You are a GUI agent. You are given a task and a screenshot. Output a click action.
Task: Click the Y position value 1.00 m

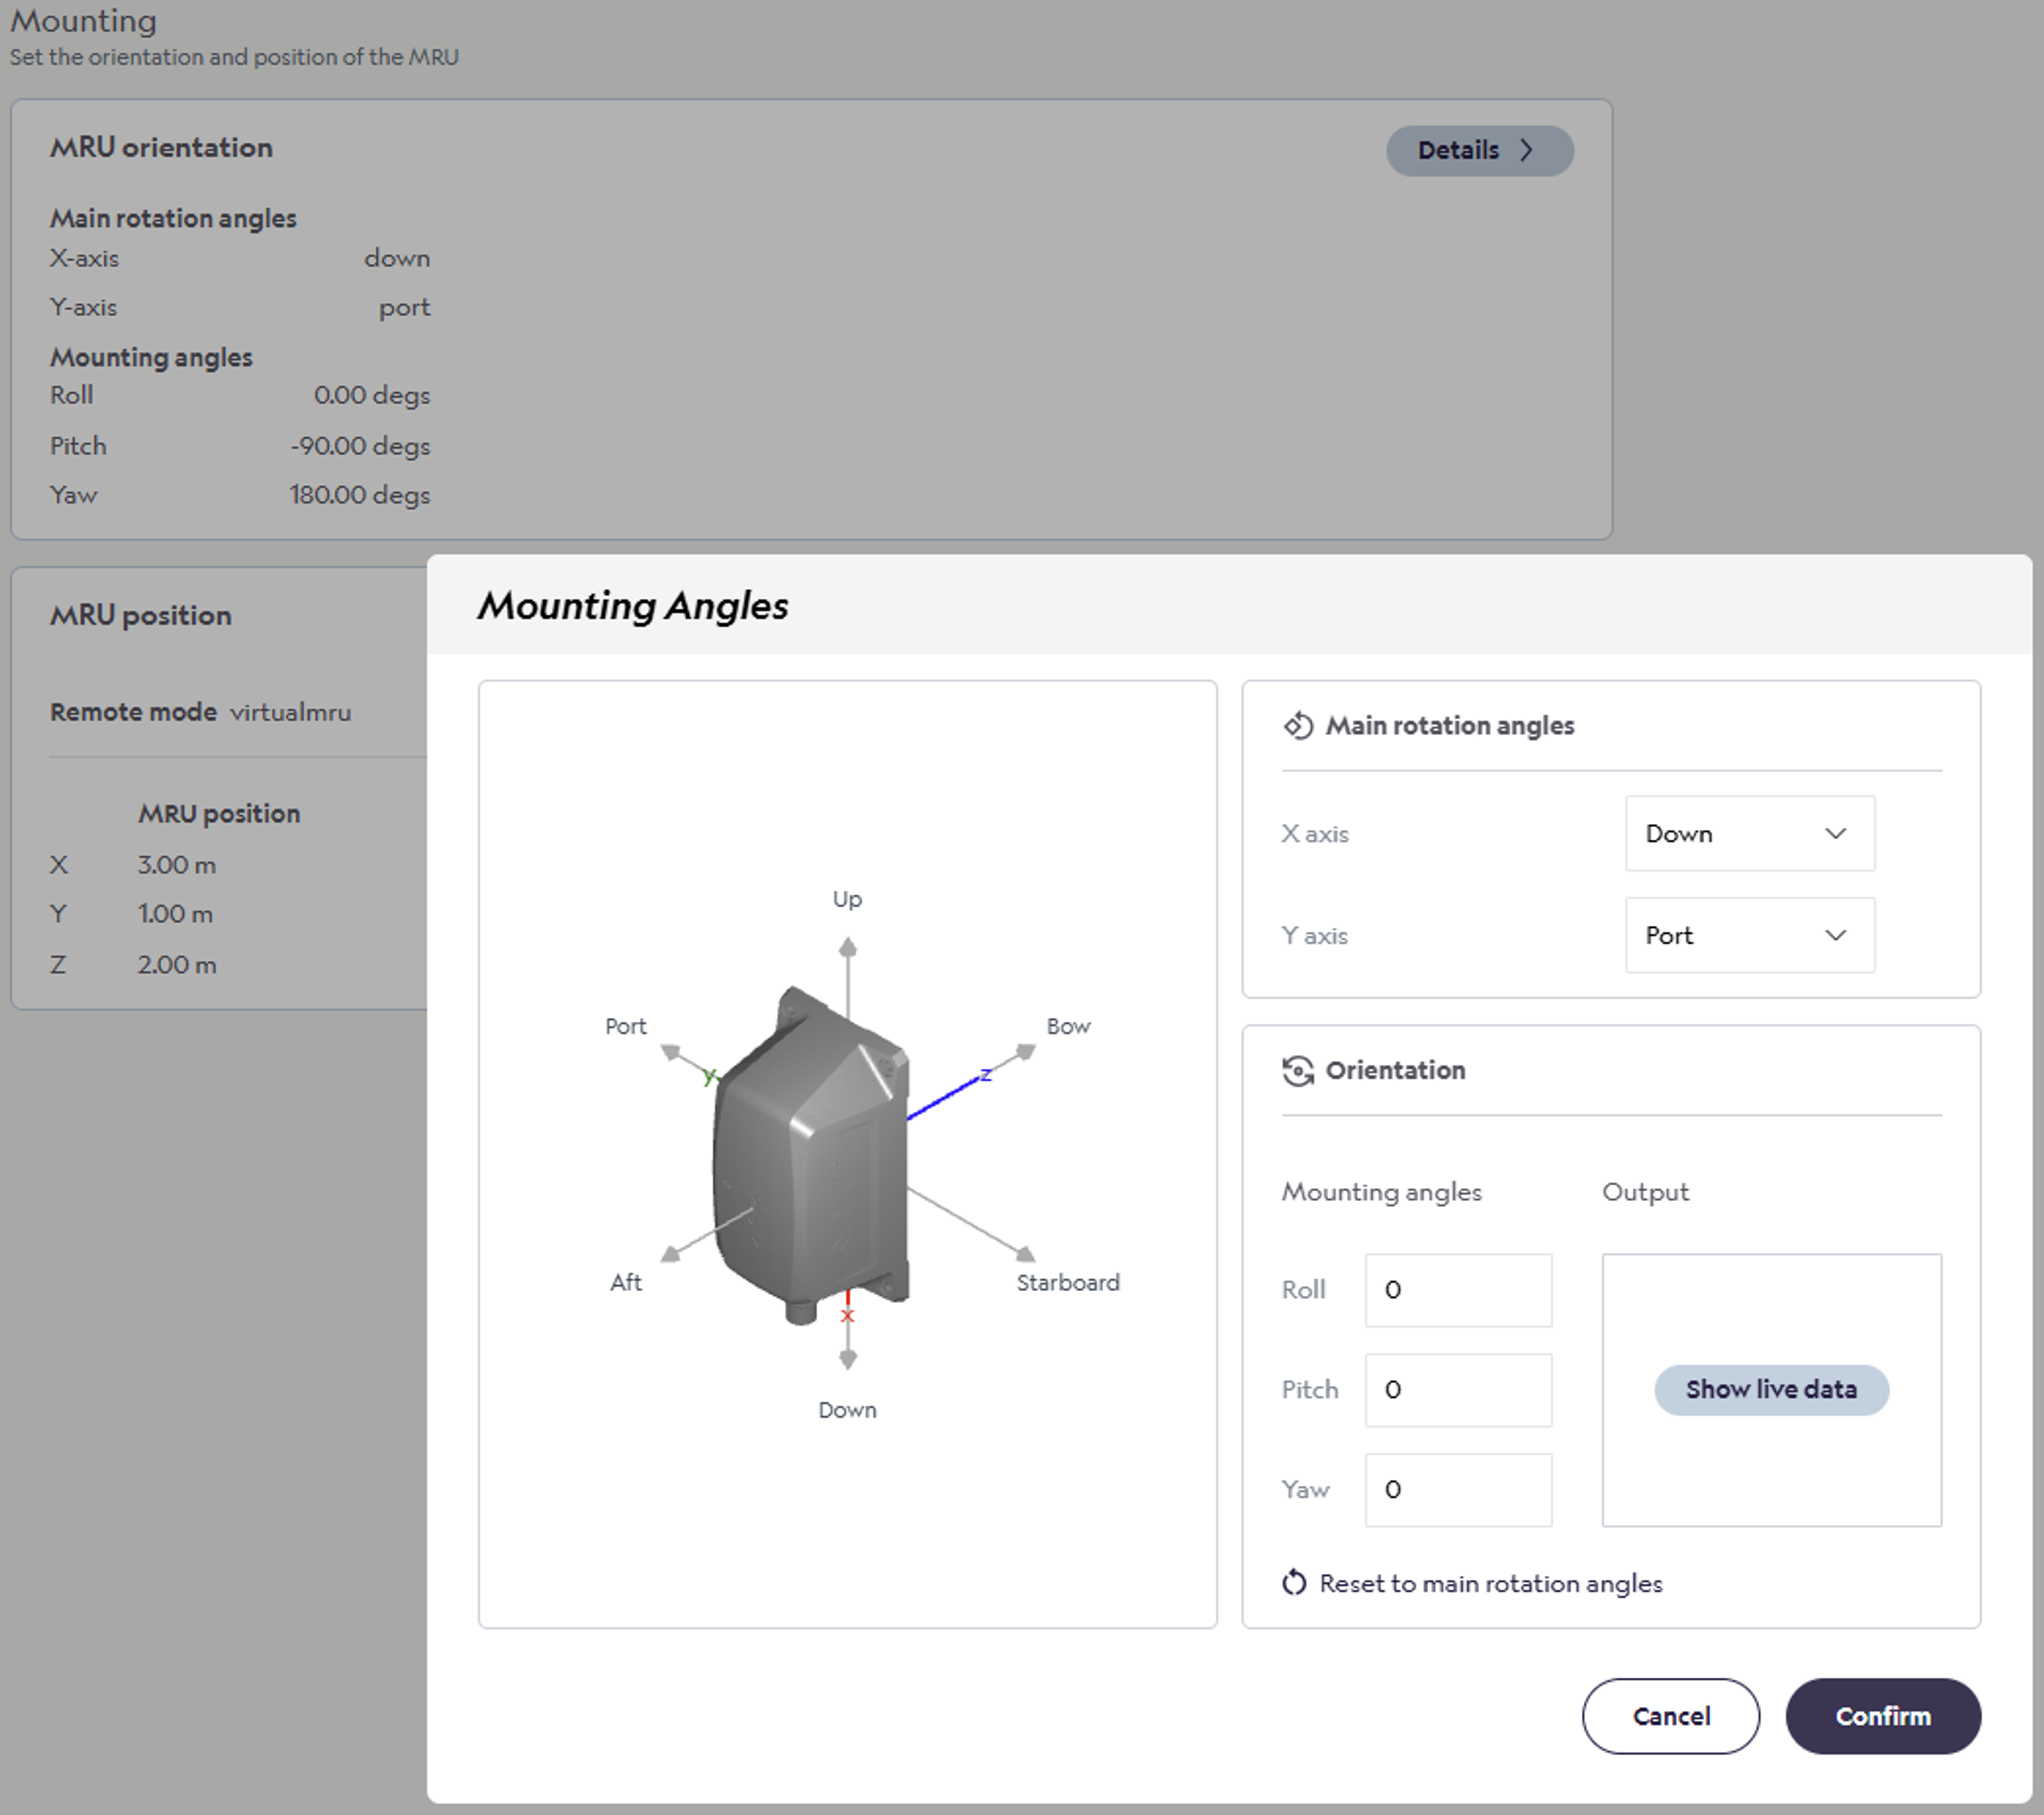point(176,914)
